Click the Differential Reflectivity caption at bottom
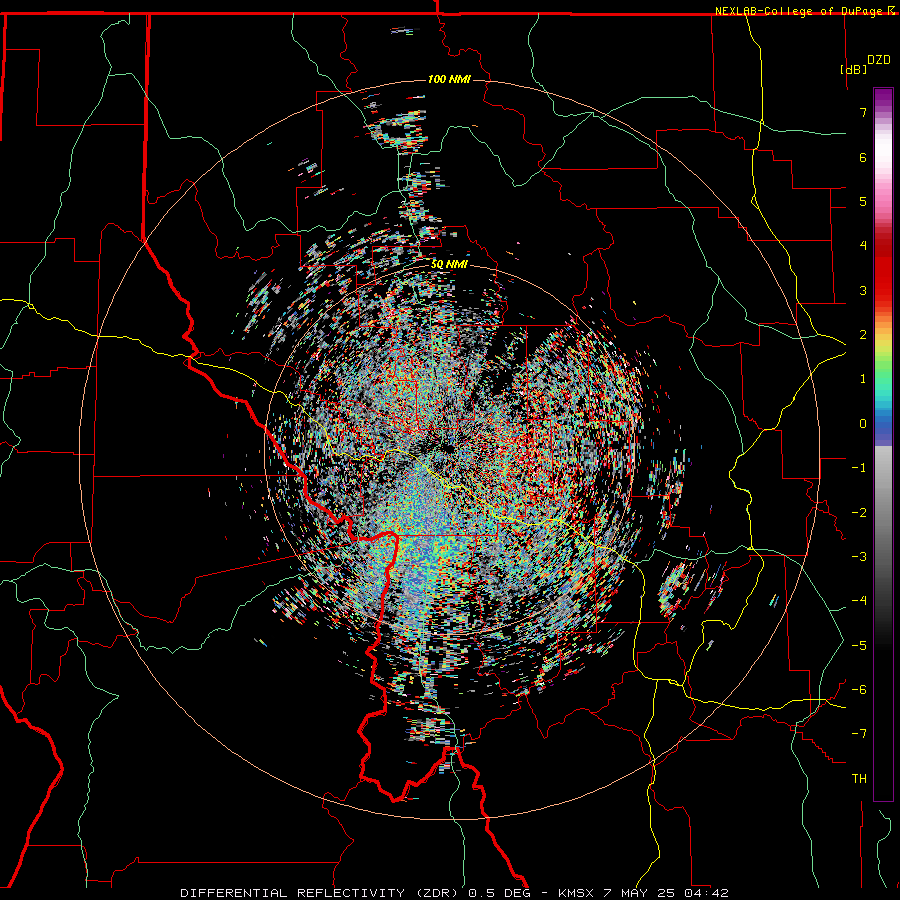Viewport: 900px width, 900px height. pos(454,893)
